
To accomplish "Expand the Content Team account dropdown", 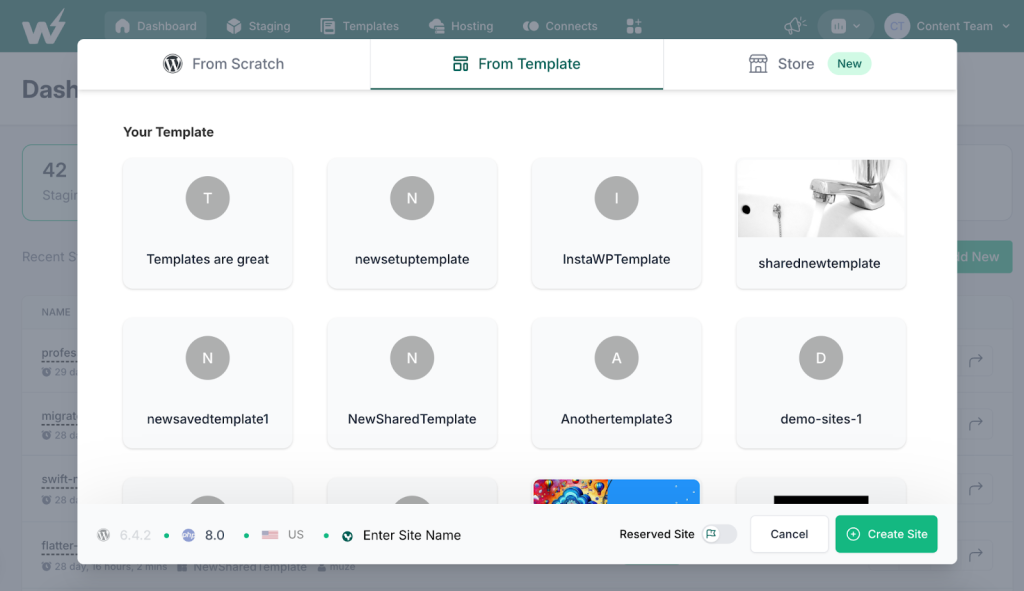I will click(x=947, y=26).
